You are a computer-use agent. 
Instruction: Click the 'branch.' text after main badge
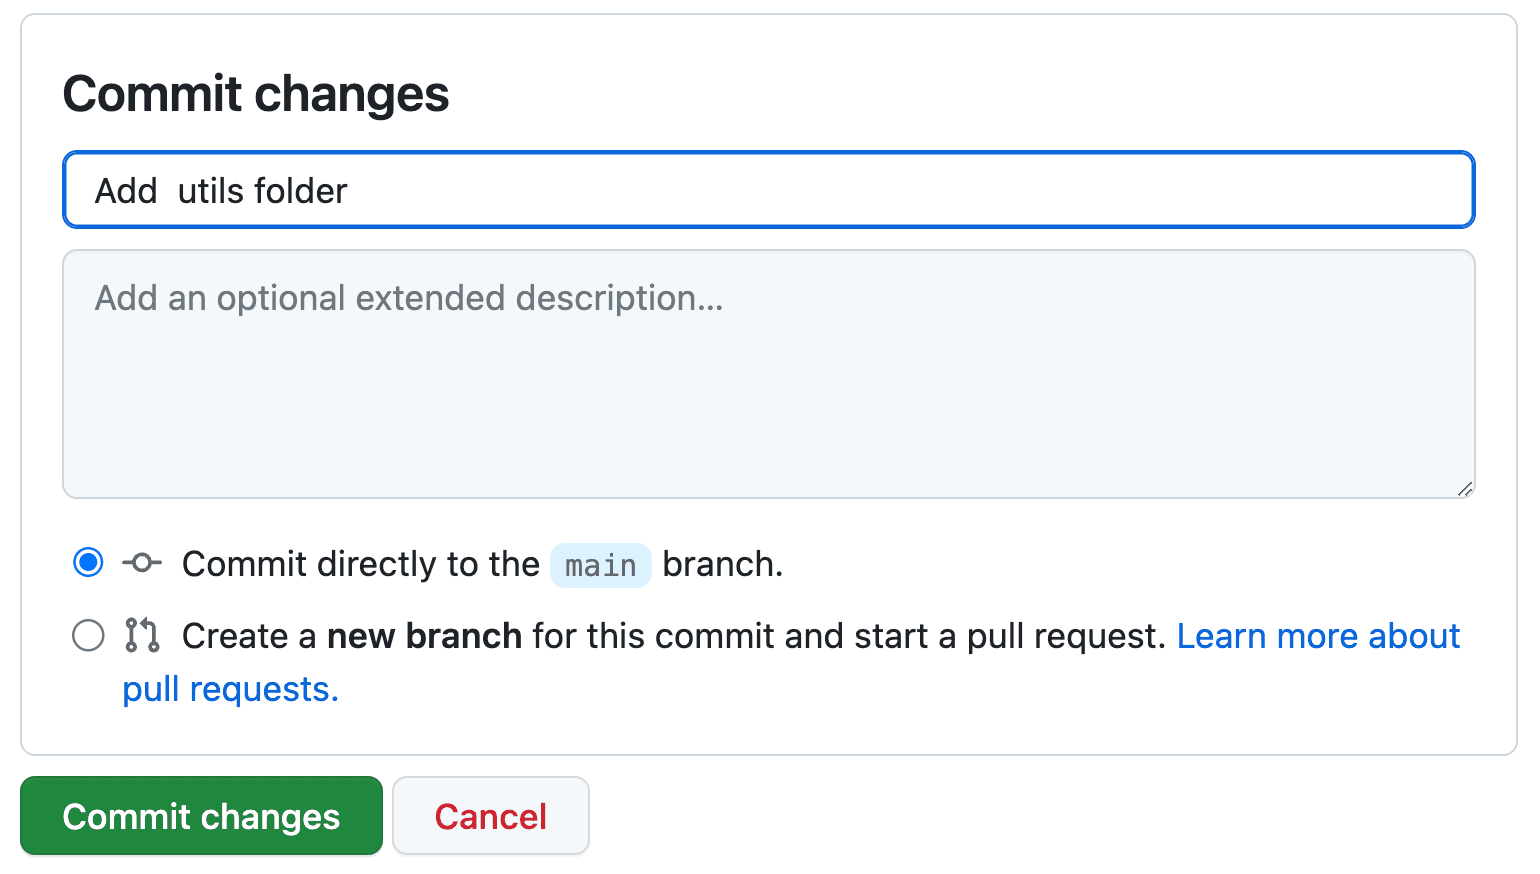click(722, 564)
